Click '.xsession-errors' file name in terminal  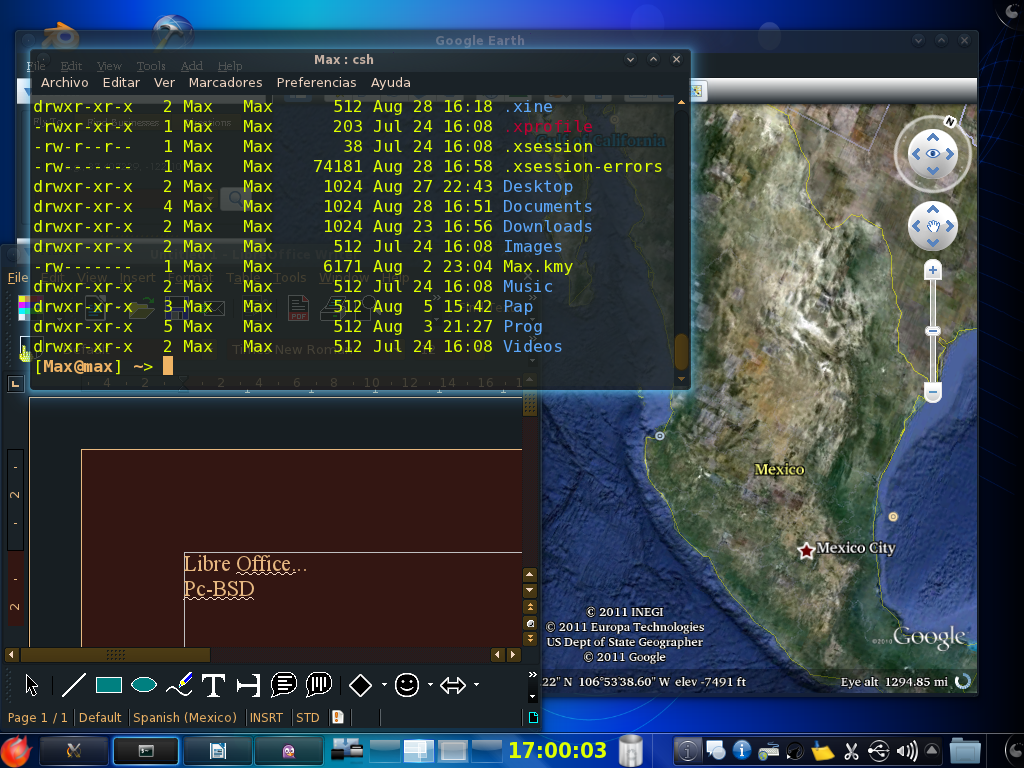tap(583, 167)
